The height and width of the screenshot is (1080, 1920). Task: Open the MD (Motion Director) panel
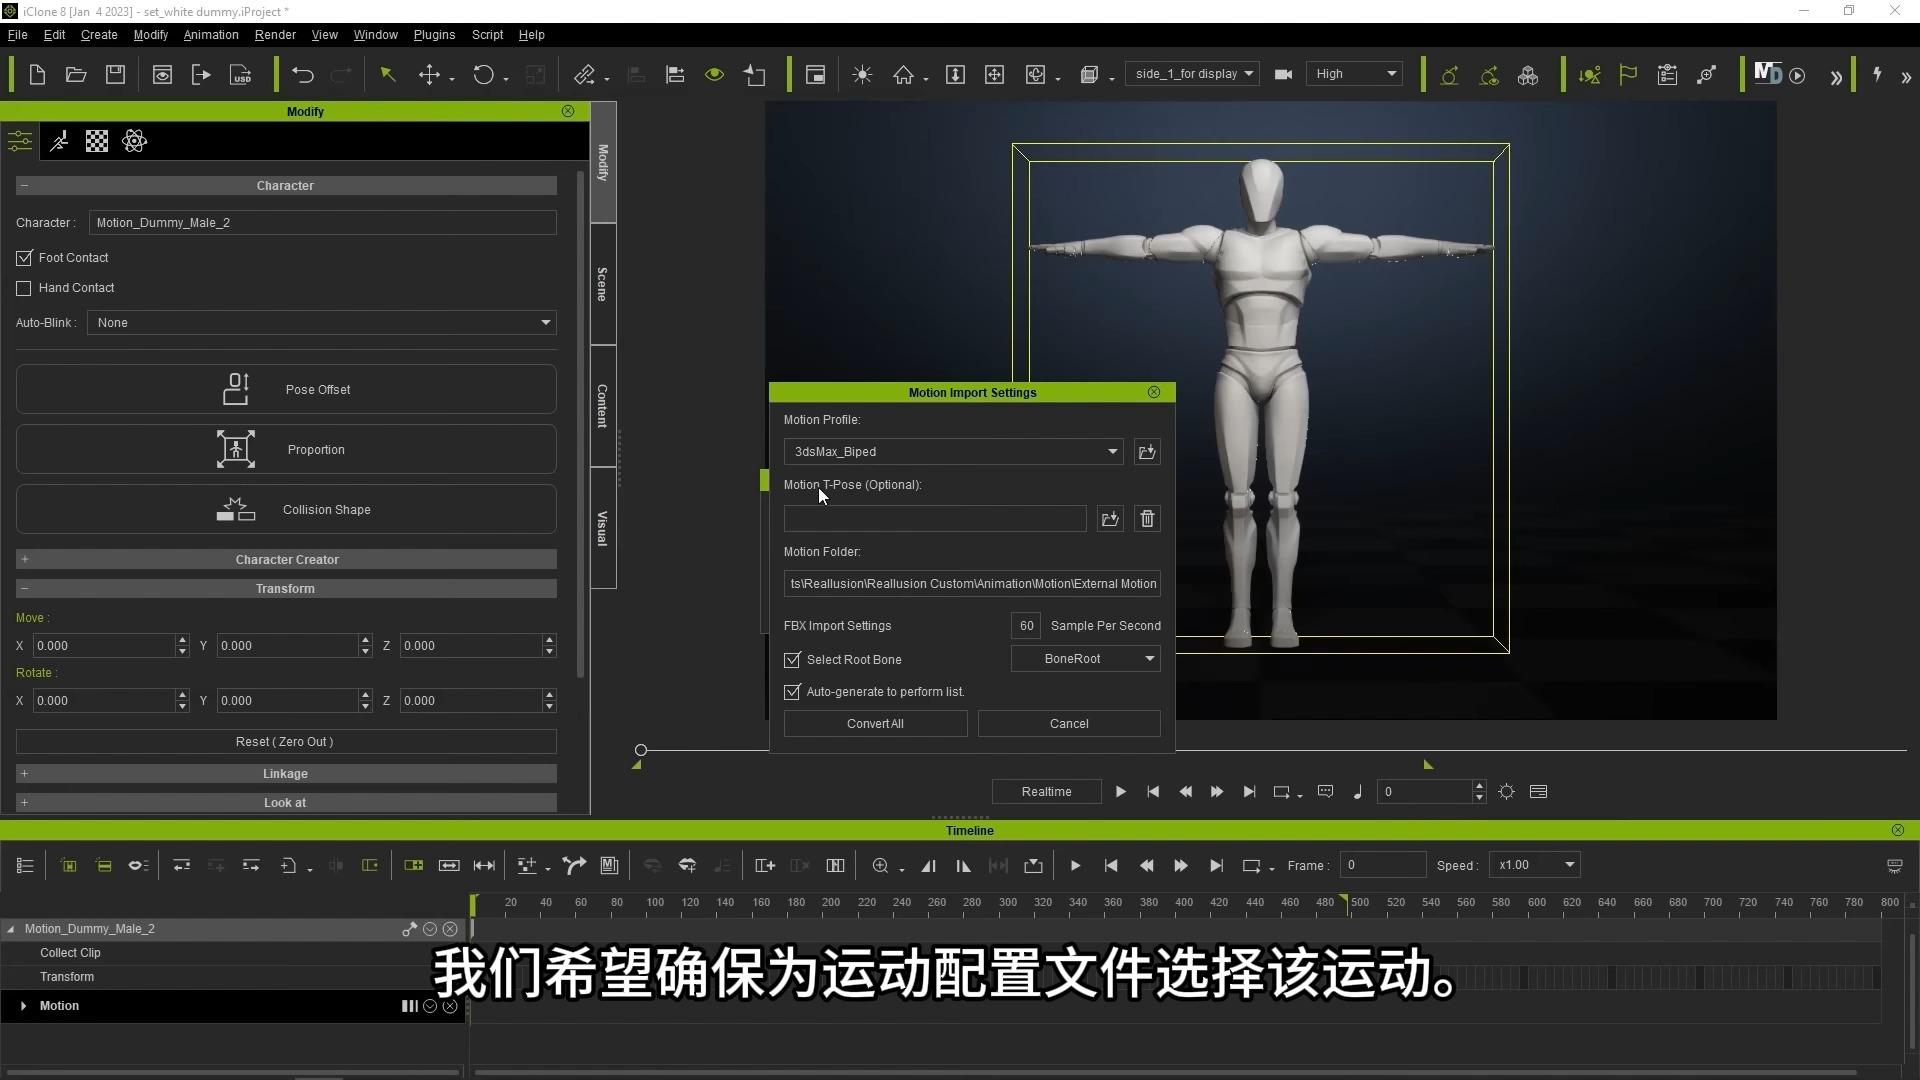coord(1768,73)
